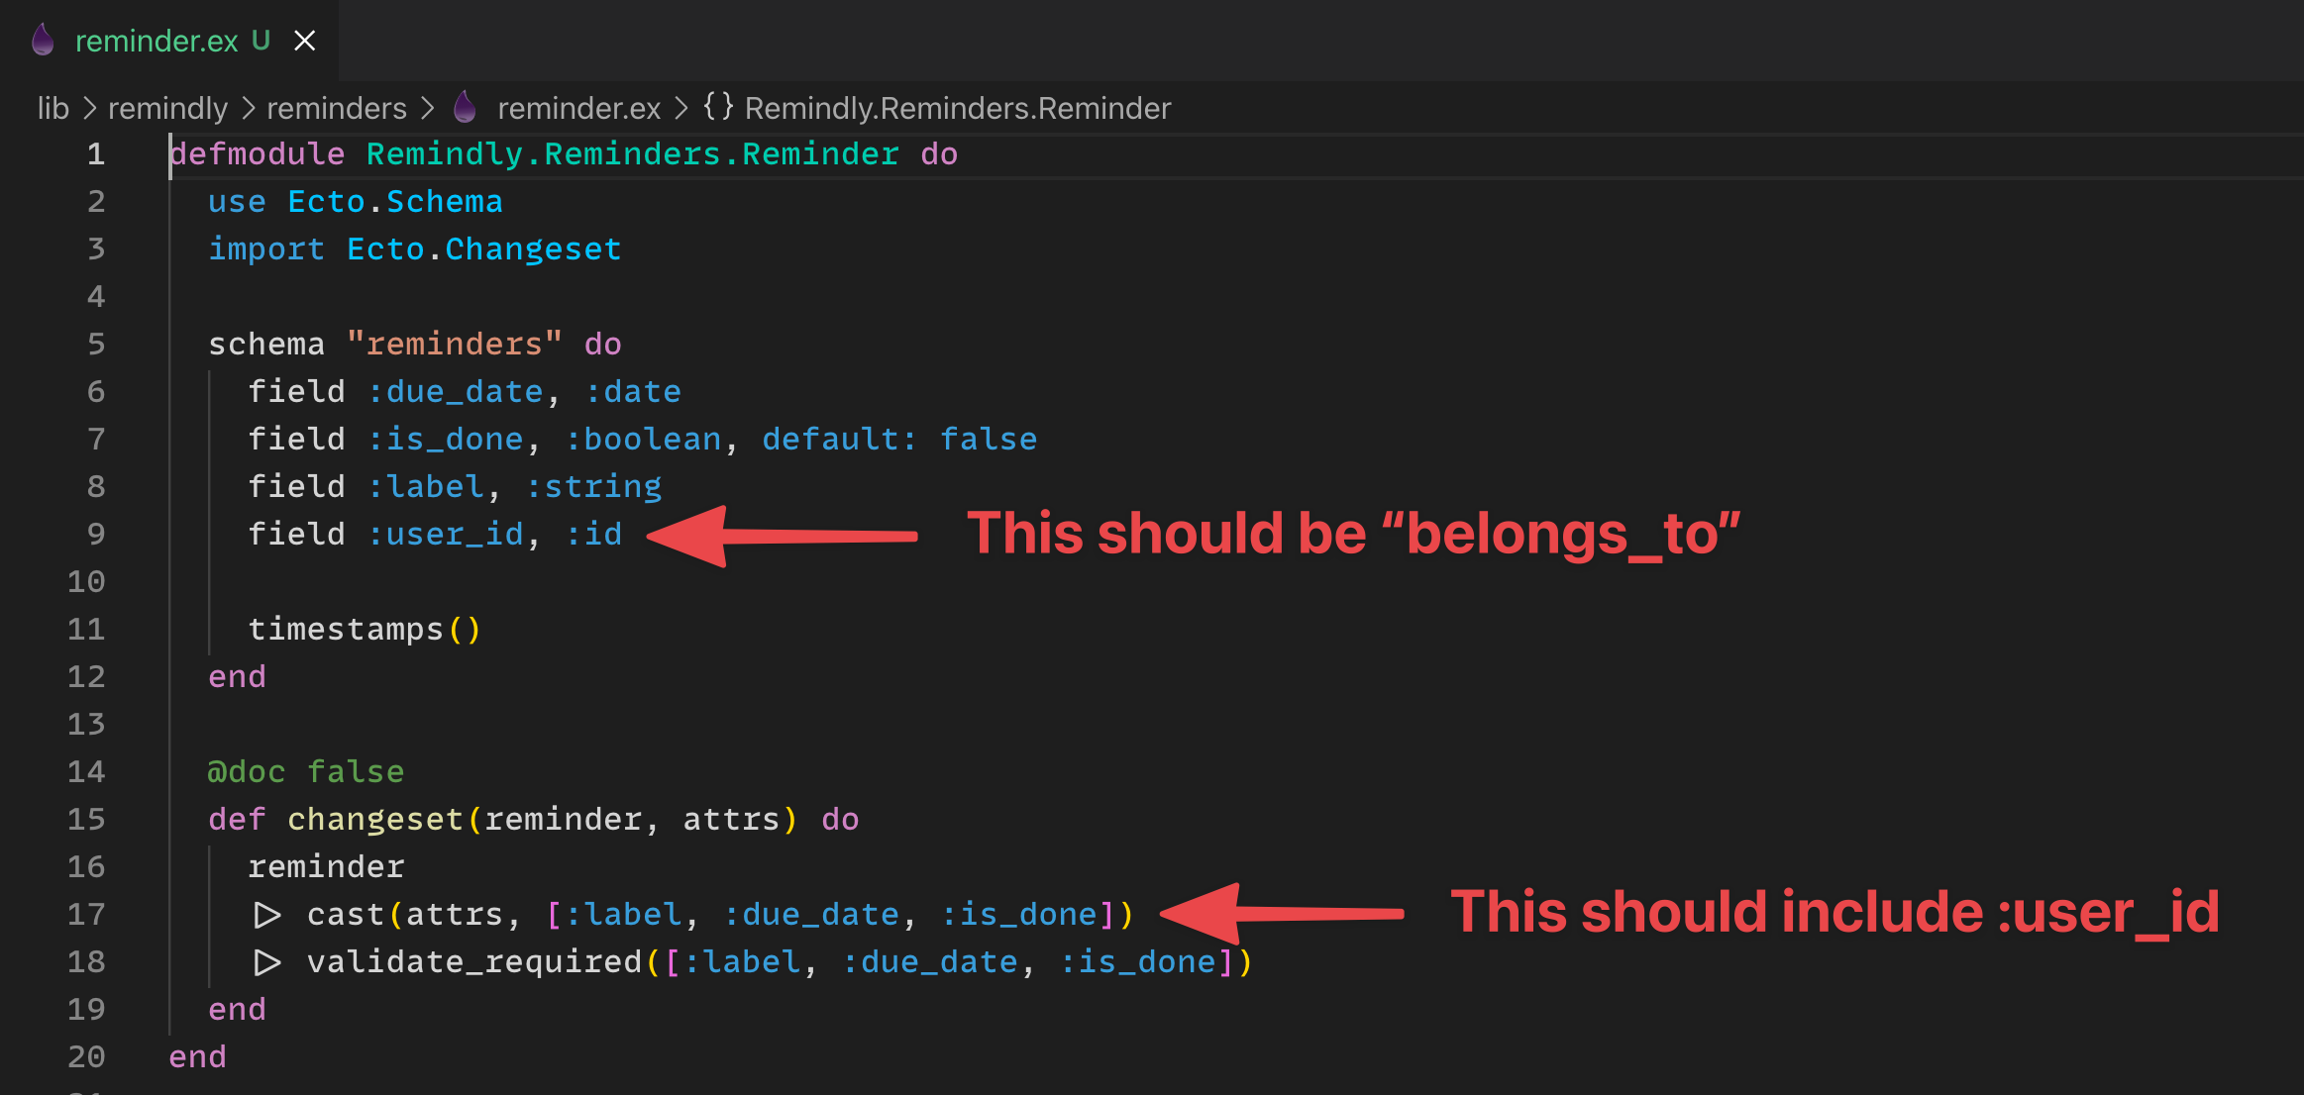The height and width of the screenshot is (1095, 2304).
Task: Click line number 17 in gutter
Action: tap(86, 914)
